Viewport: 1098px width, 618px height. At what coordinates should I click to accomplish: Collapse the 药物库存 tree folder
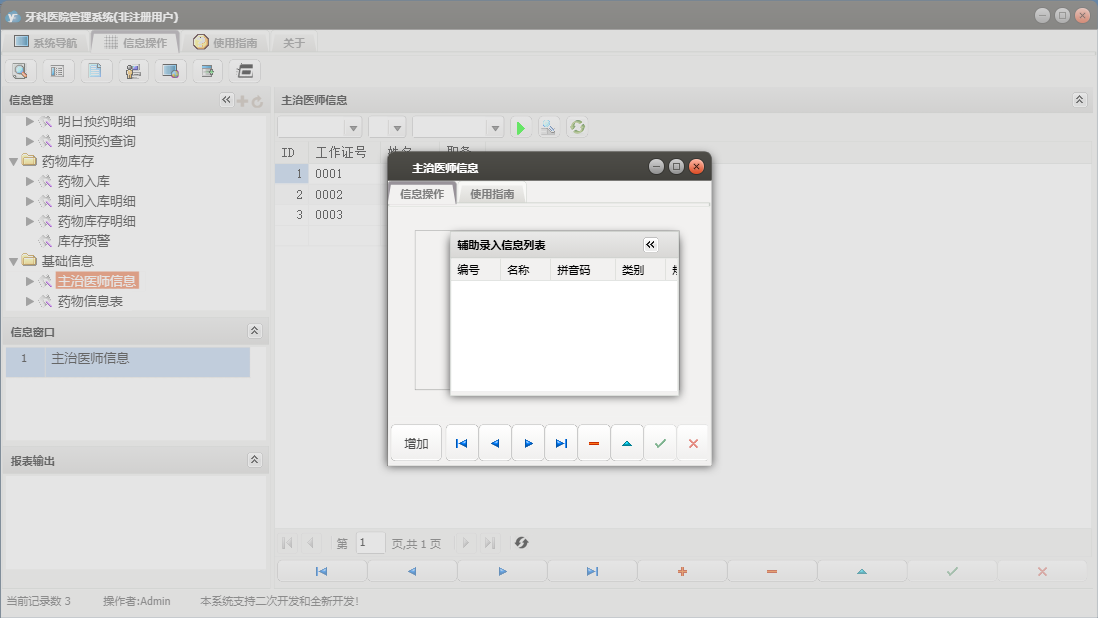(13, 161)
